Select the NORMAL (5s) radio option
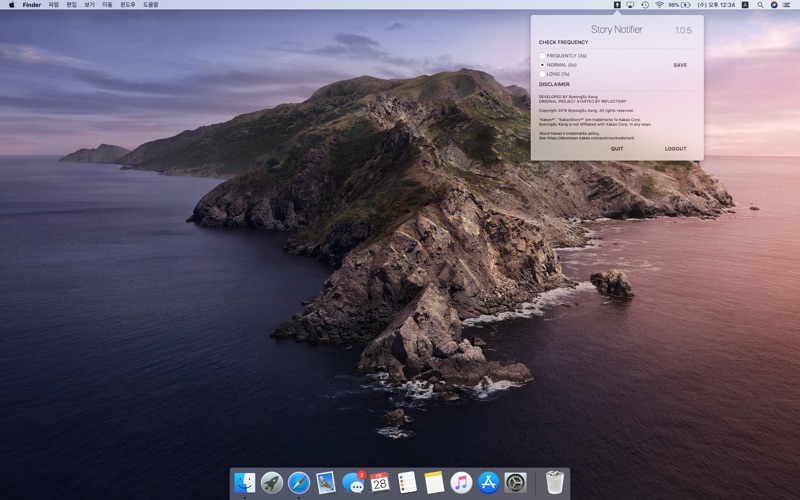The height and width of the screenshot is (500, 800). [542, 65]
